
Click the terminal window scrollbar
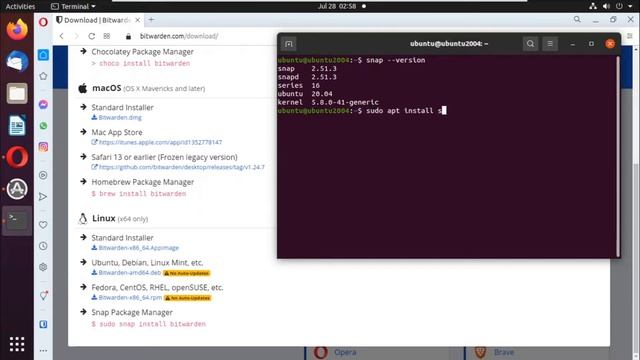tap(618, 157)
